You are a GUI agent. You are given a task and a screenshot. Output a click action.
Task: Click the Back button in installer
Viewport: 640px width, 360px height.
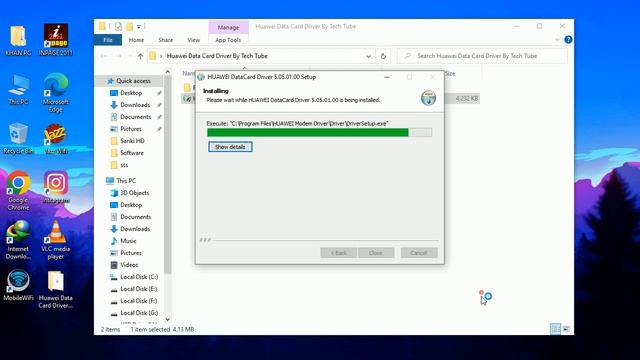point(338,253)
